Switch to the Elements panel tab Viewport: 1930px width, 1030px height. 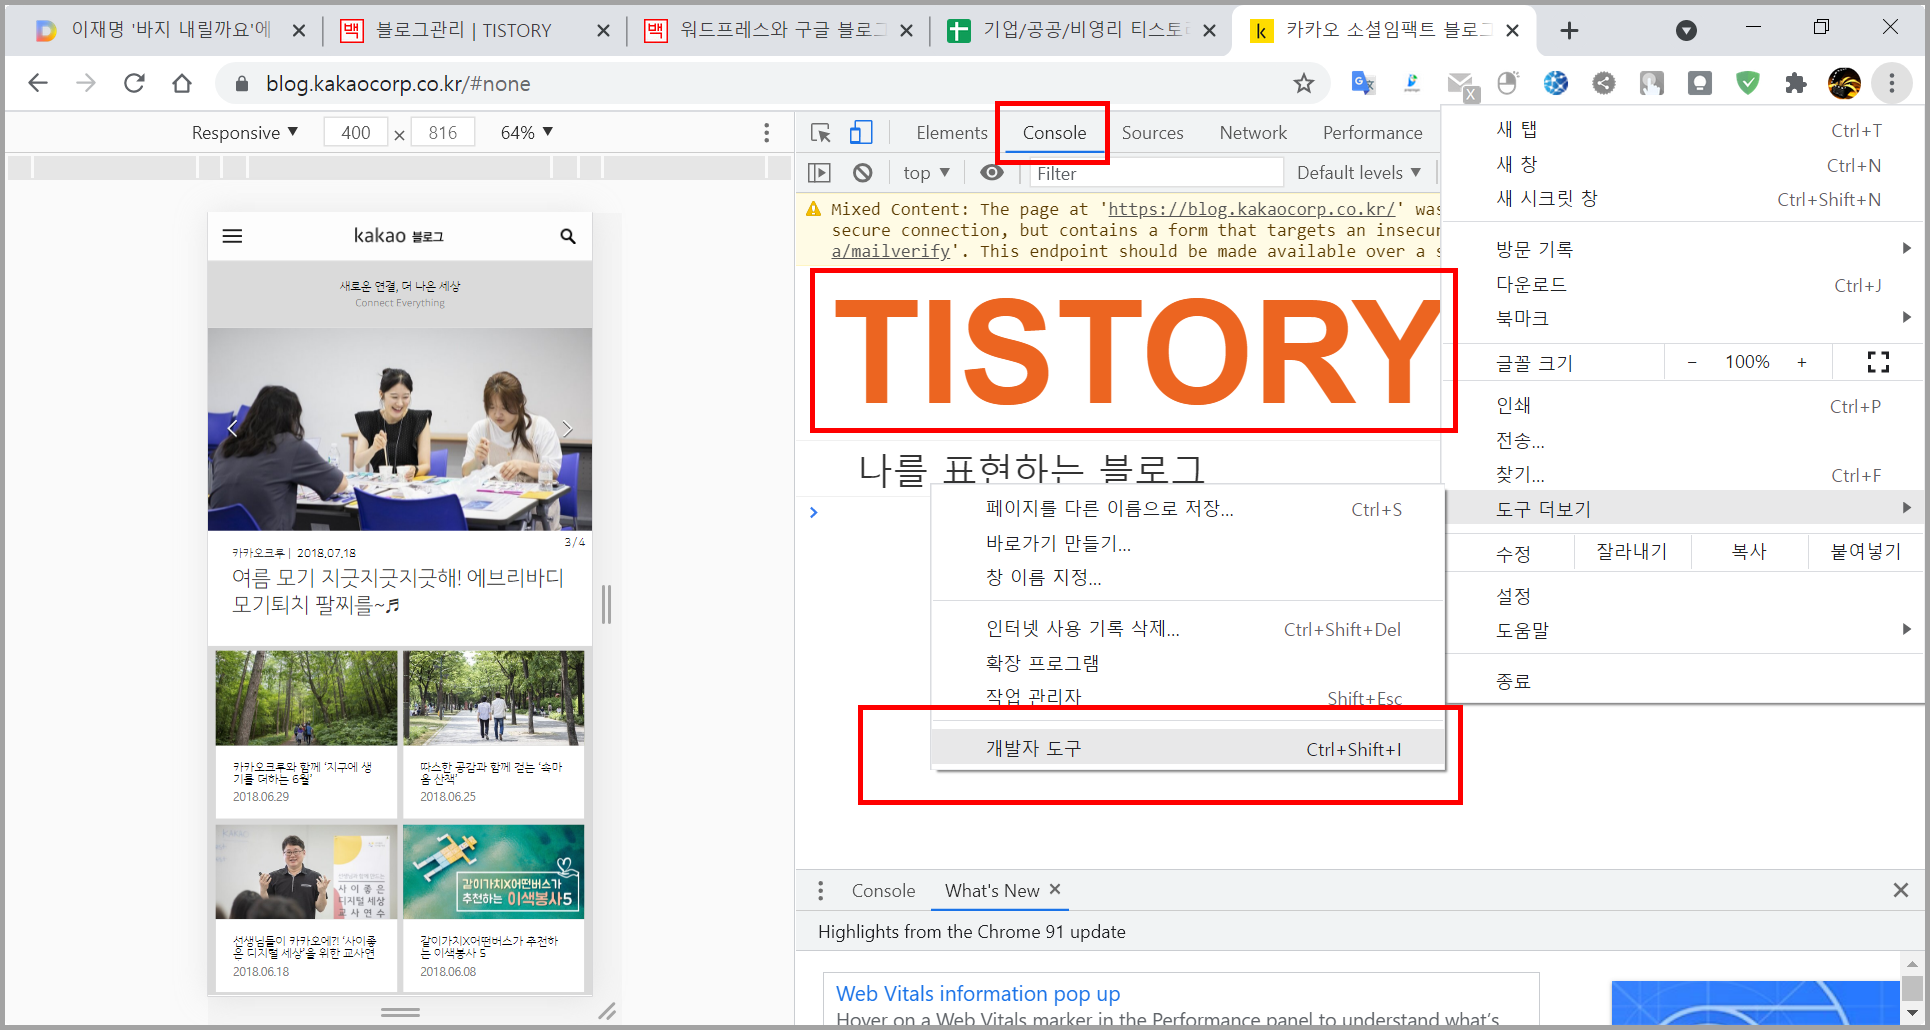pos(951,133)
